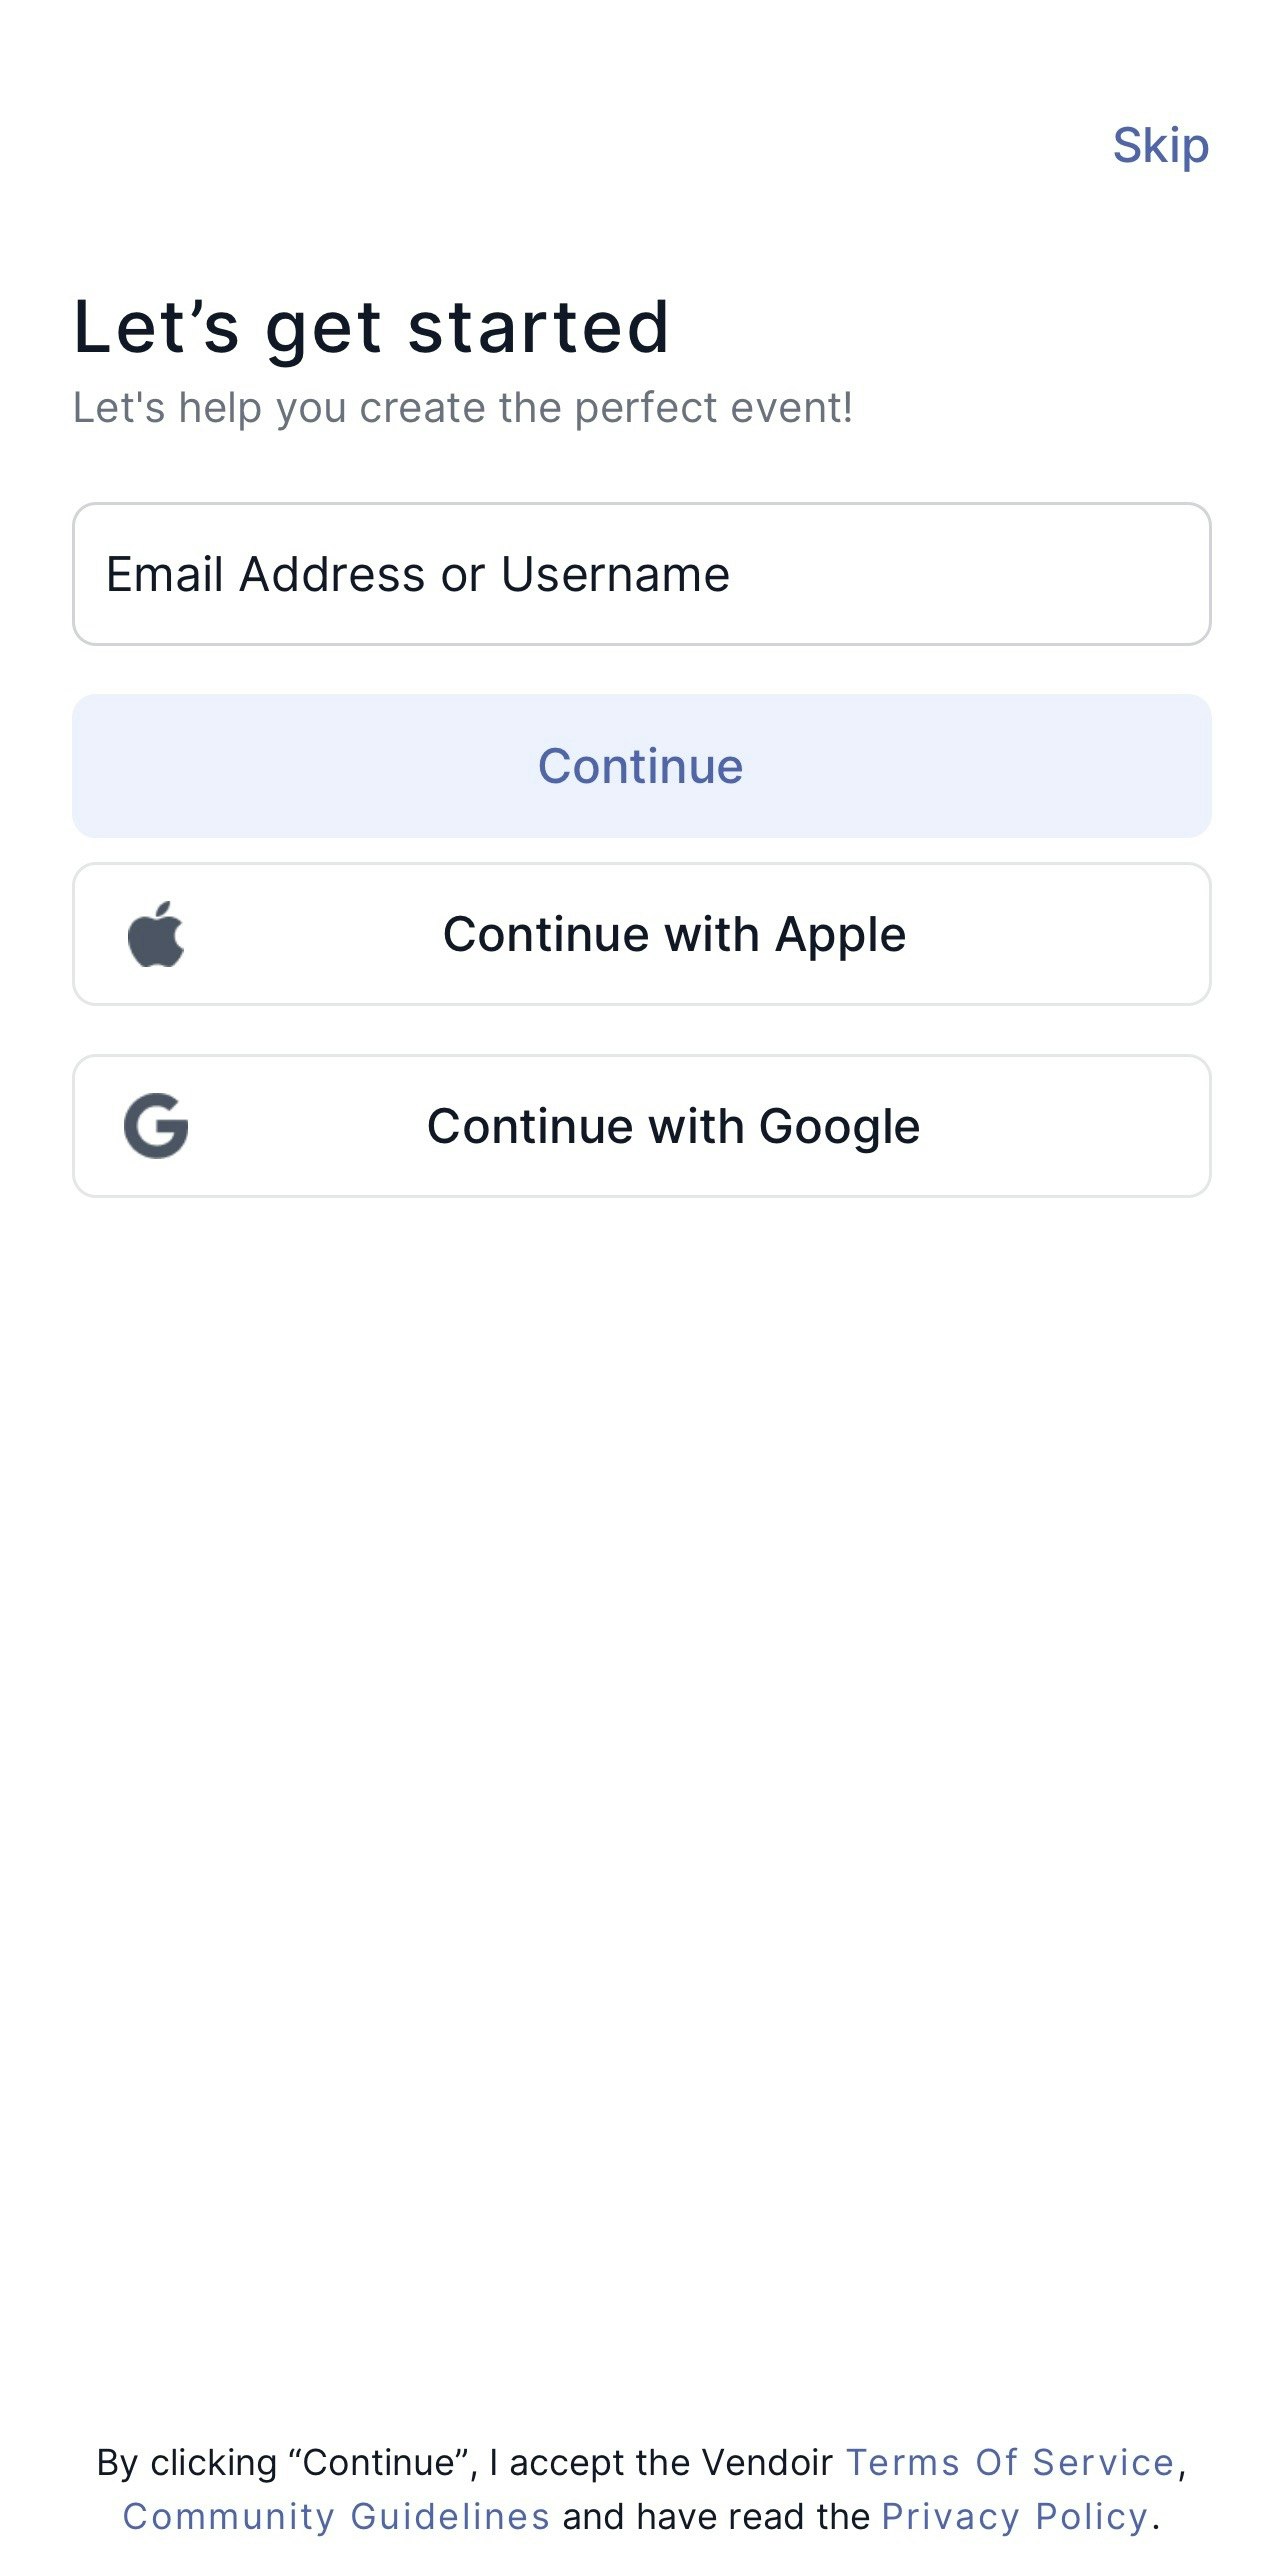
Task: Click the empty right side of the email box
Action: coord(970,574)
